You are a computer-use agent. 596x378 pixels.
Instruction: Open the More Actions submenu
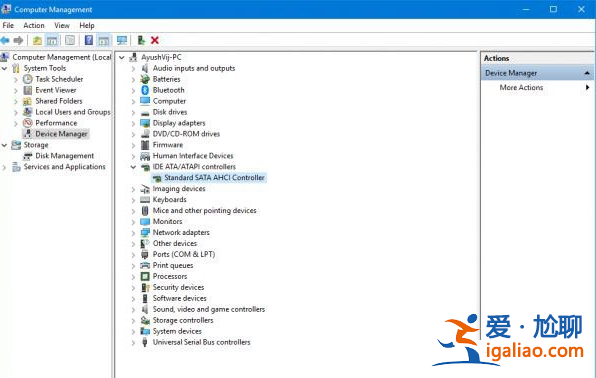[x=587, y=87]
